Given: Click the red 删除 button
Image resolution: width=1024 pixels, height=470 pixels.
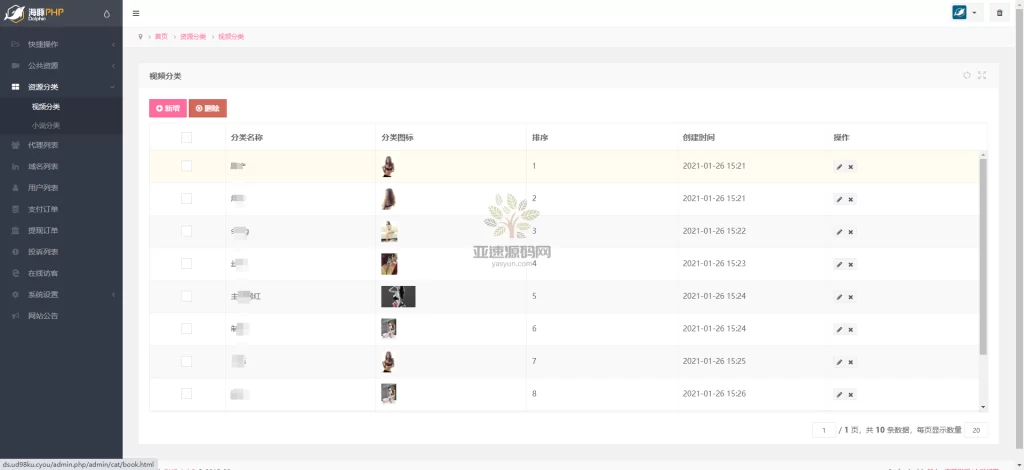Looking at the screenshot, I should pyautogui.click(x=207, y=108).
